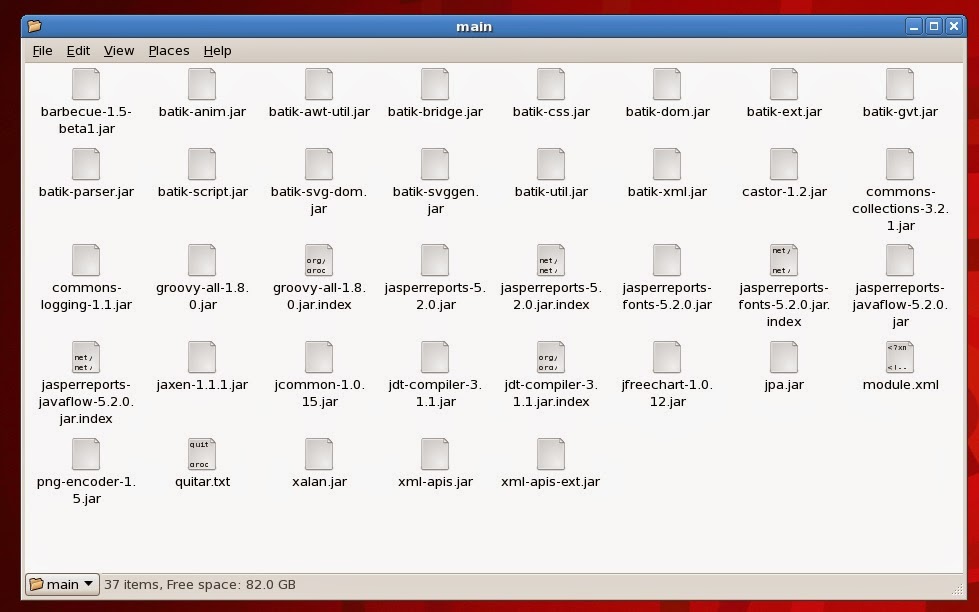Open the View menu

(119, 51)
